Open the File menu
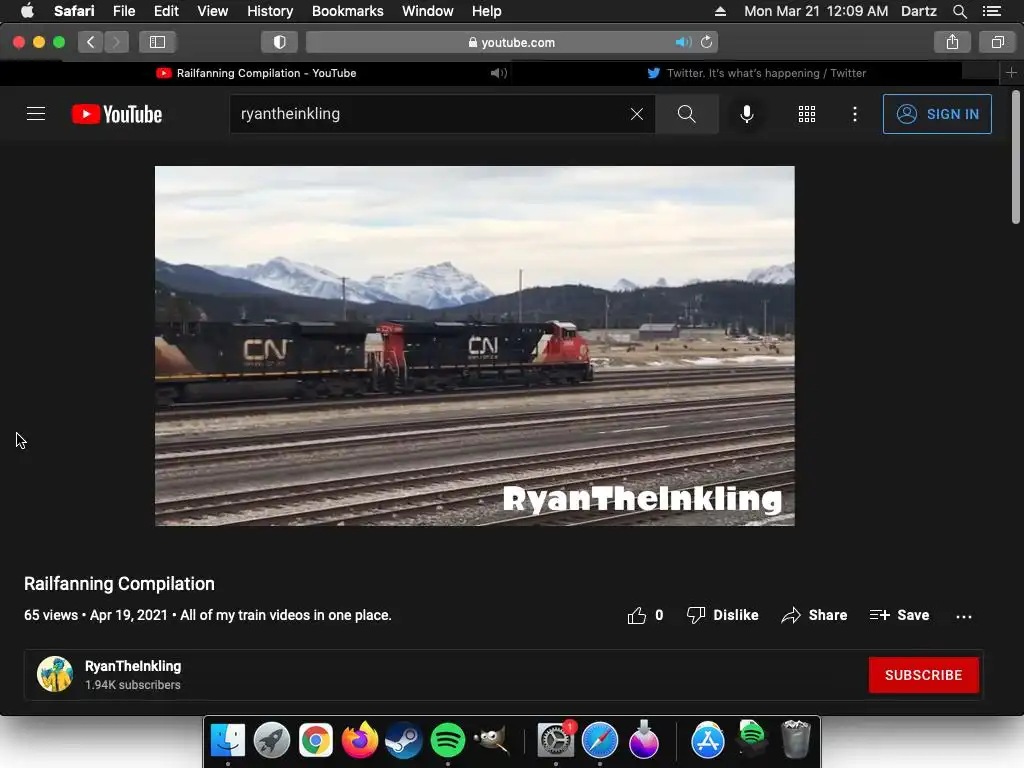 coord(124,11)
